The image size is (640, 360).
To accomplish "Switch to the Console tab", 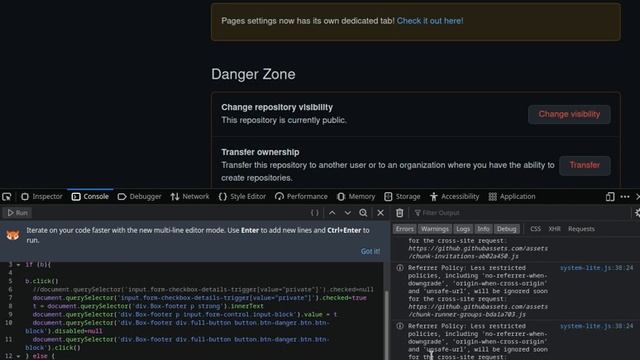I will (x=90, y=197).
